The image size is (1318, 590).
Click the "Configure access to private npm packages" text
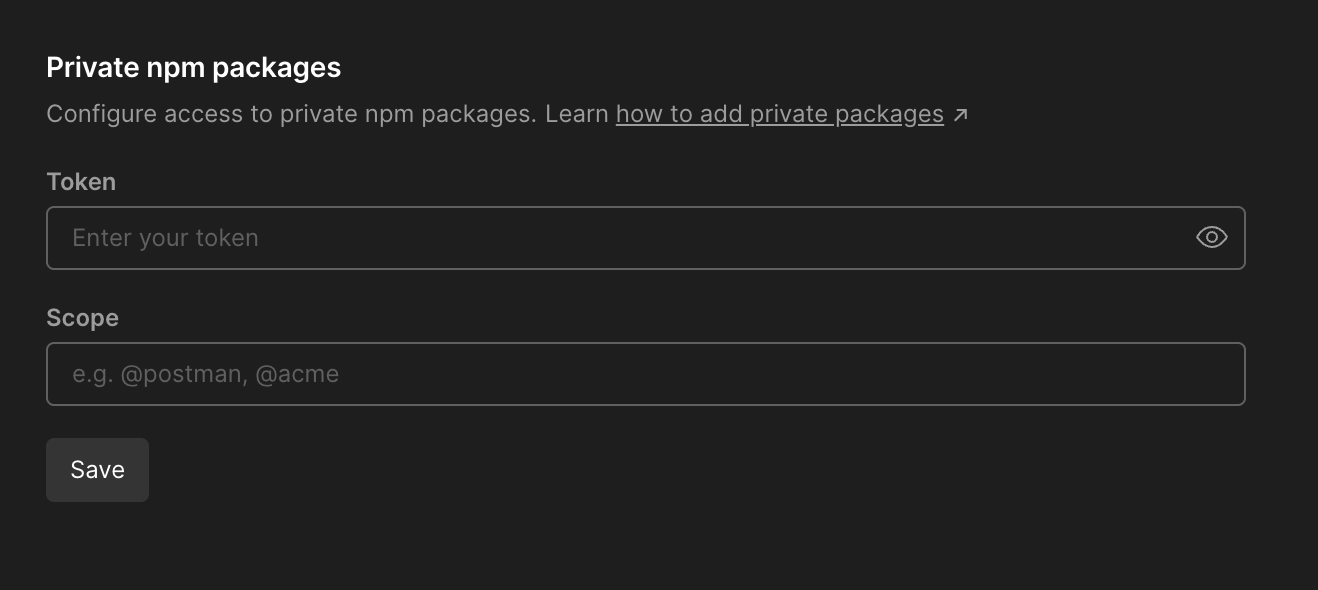290,114
